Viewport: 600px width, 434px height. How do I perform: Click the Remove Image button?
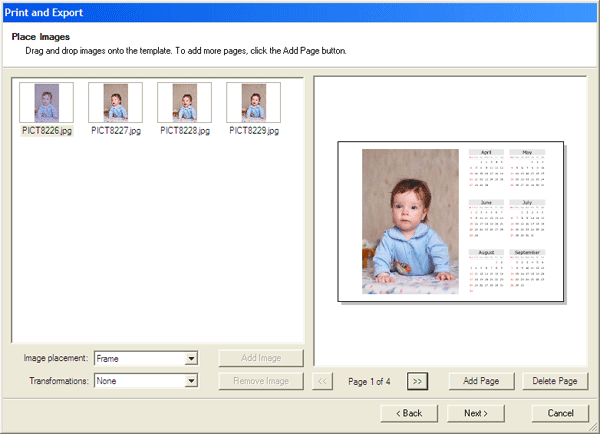pyautogui.click(x=261, y=381)
